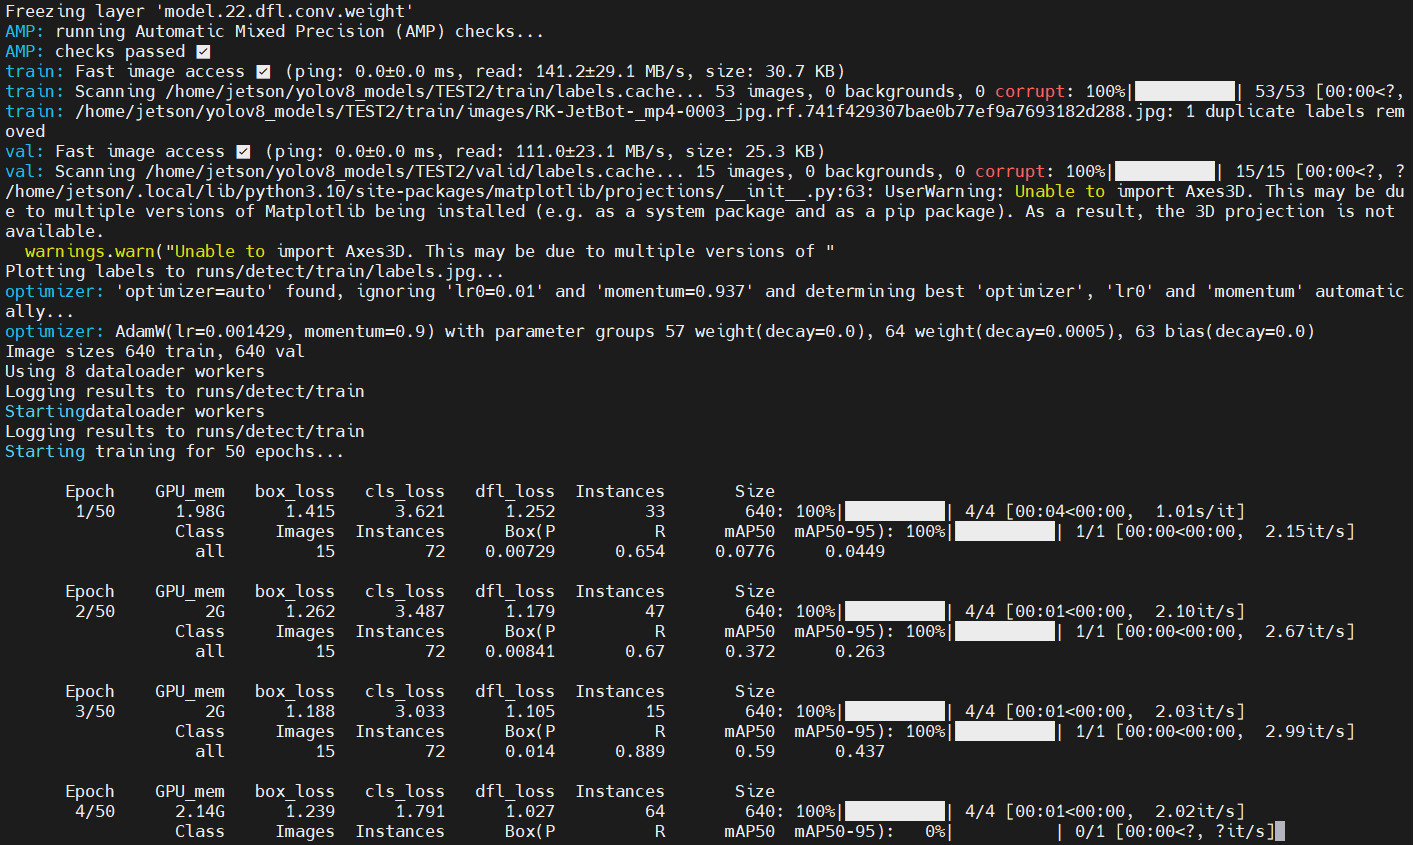
Task: Click the checkmark on train 'Fast image access'
Action: click(263, 72)
